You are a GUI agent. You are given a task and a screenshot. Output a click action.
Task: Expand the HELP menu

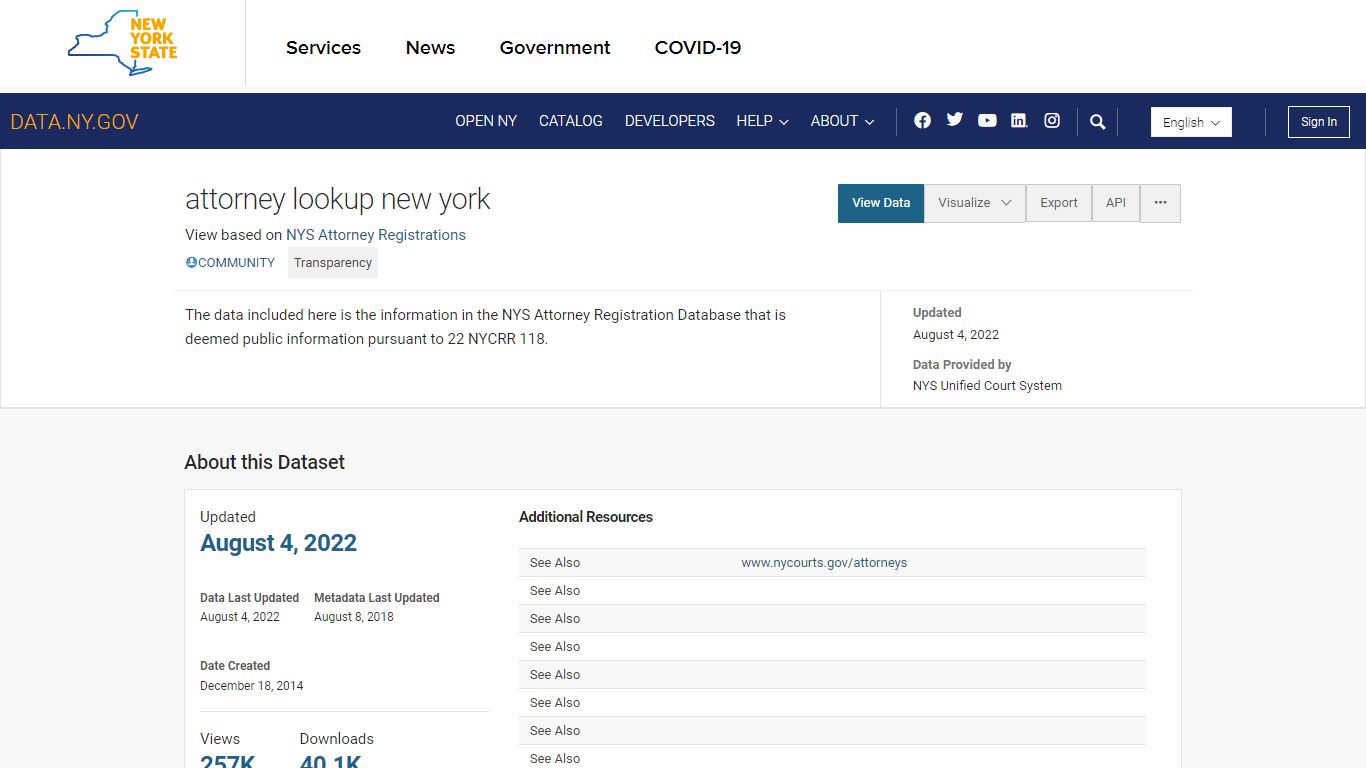(x=762, y=121)
